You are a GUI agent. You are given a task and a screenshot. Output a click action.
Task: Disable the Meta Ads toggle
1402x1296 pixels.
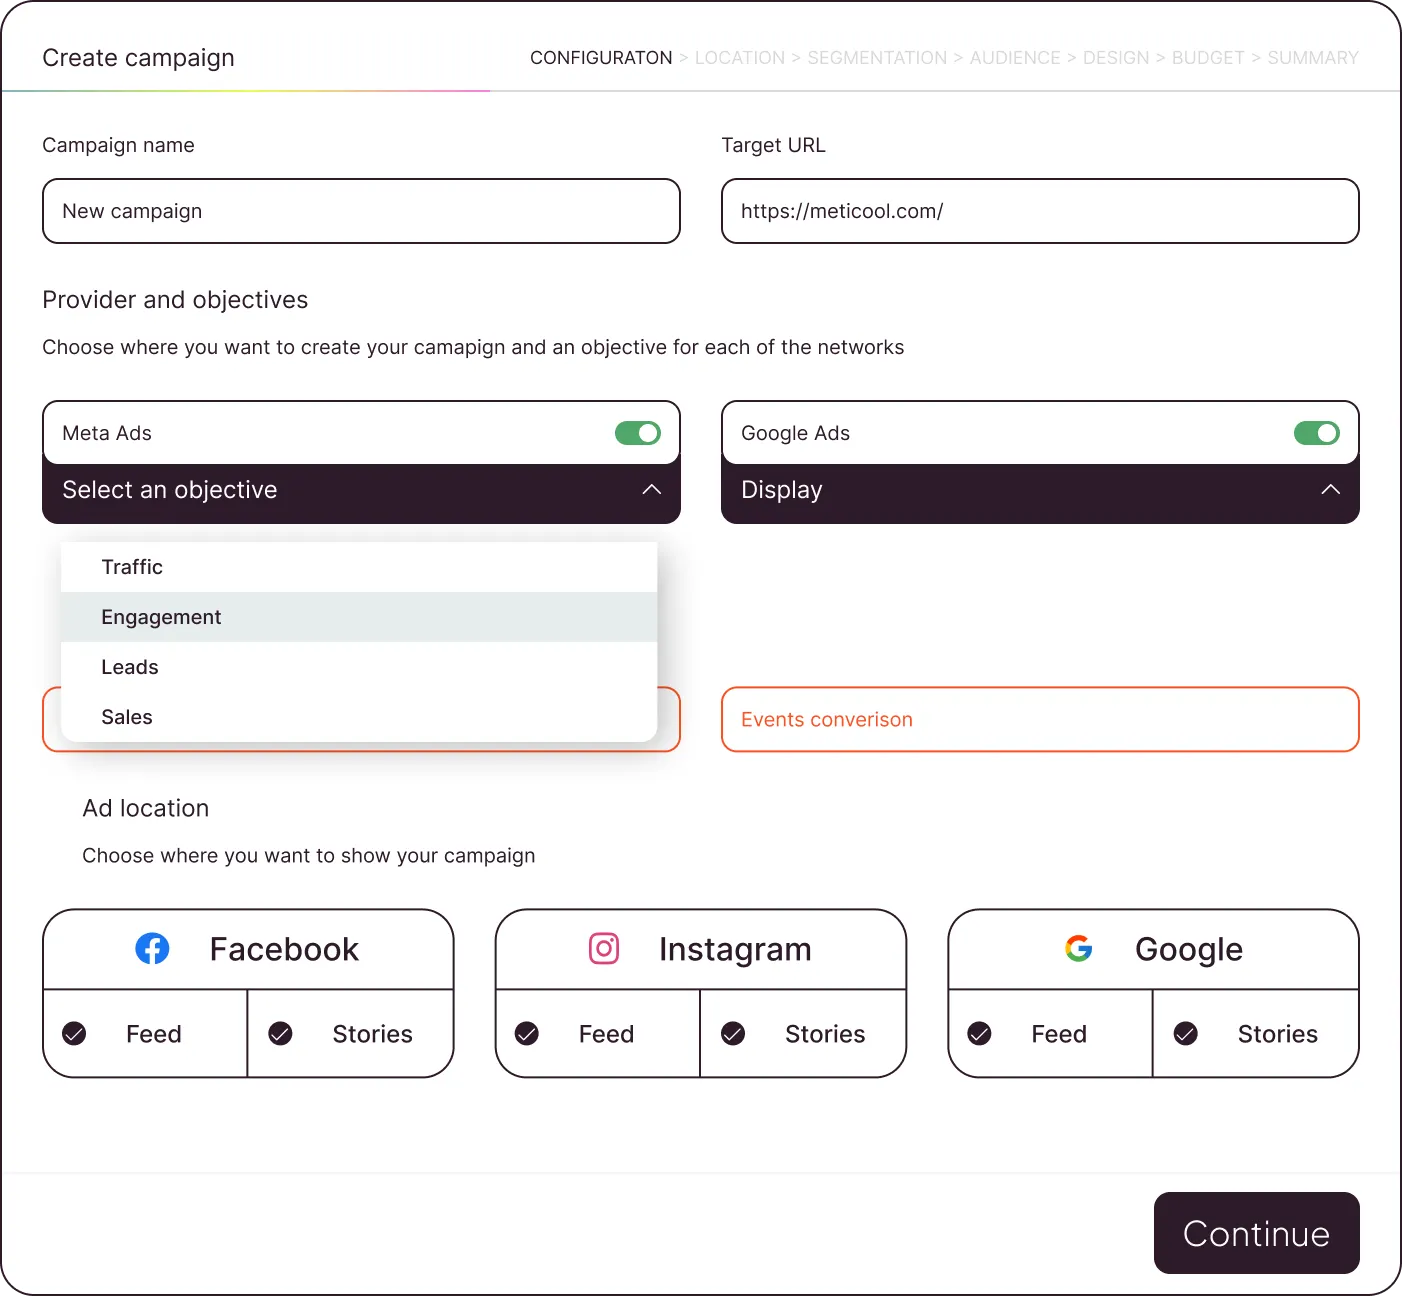coord(638,433)
